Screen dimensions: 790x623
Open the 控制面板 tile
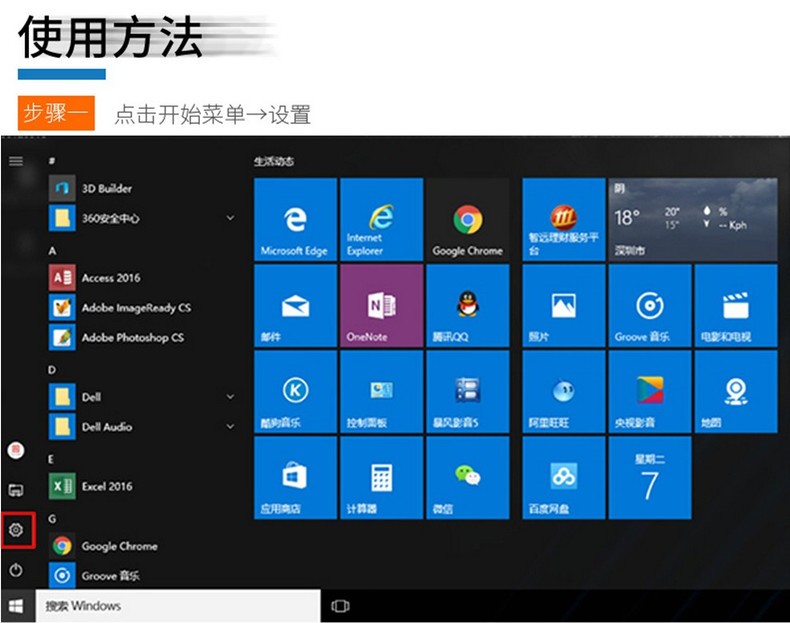pos(381,392)
